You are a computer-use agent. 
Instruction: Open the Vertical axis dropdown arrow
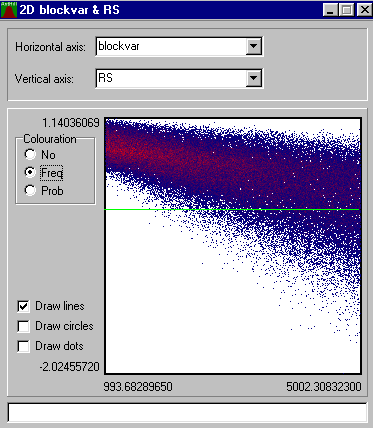(253, 78)
